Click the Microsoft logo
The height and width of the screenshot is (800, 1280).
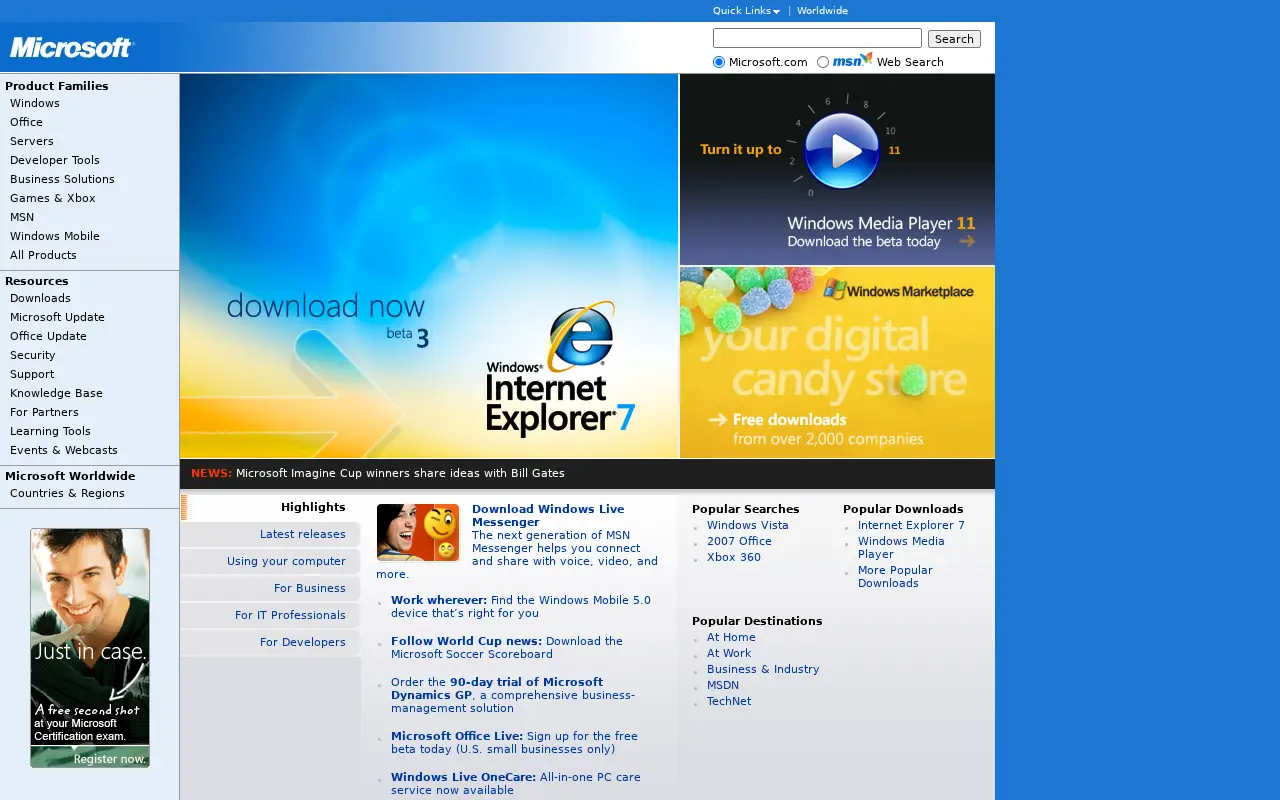click(x=71, y=47)
